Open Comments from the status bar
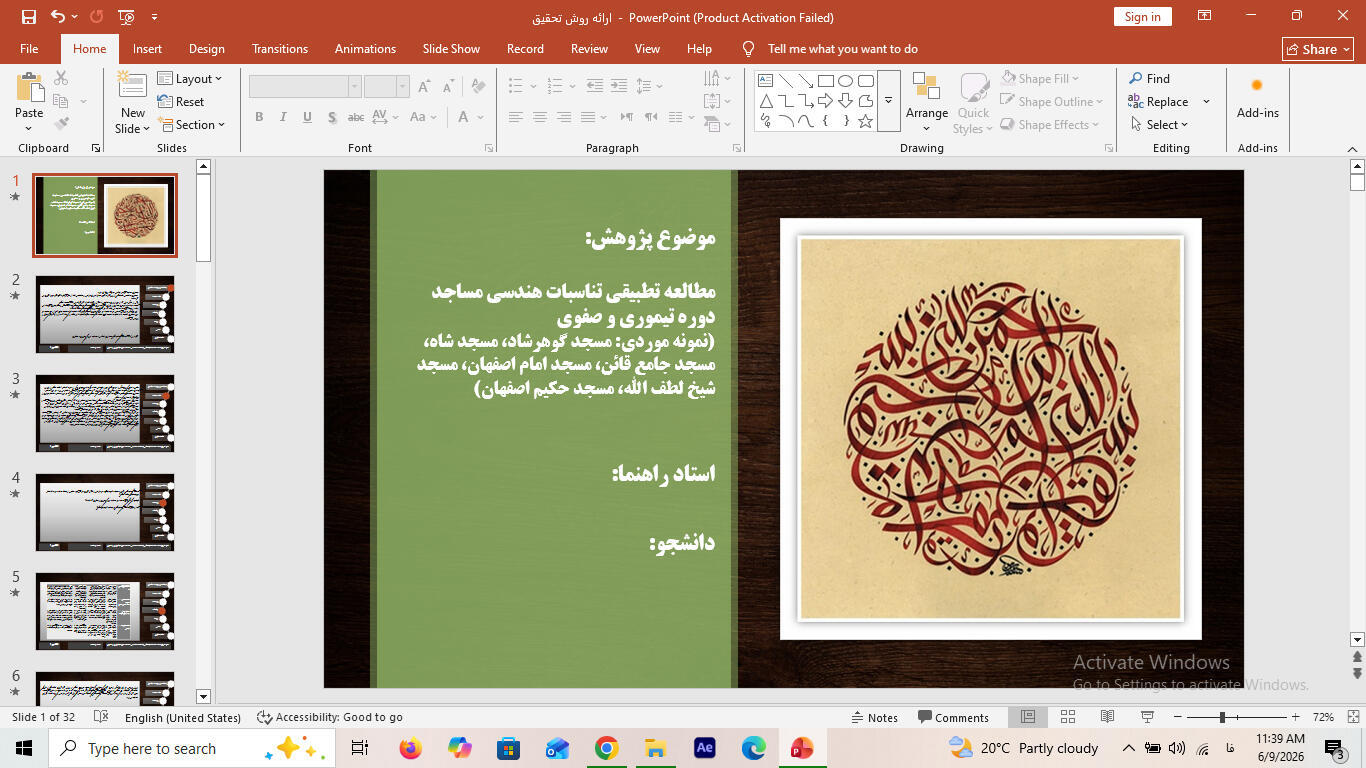The image size is (1366, 768). tap(953, 717)
